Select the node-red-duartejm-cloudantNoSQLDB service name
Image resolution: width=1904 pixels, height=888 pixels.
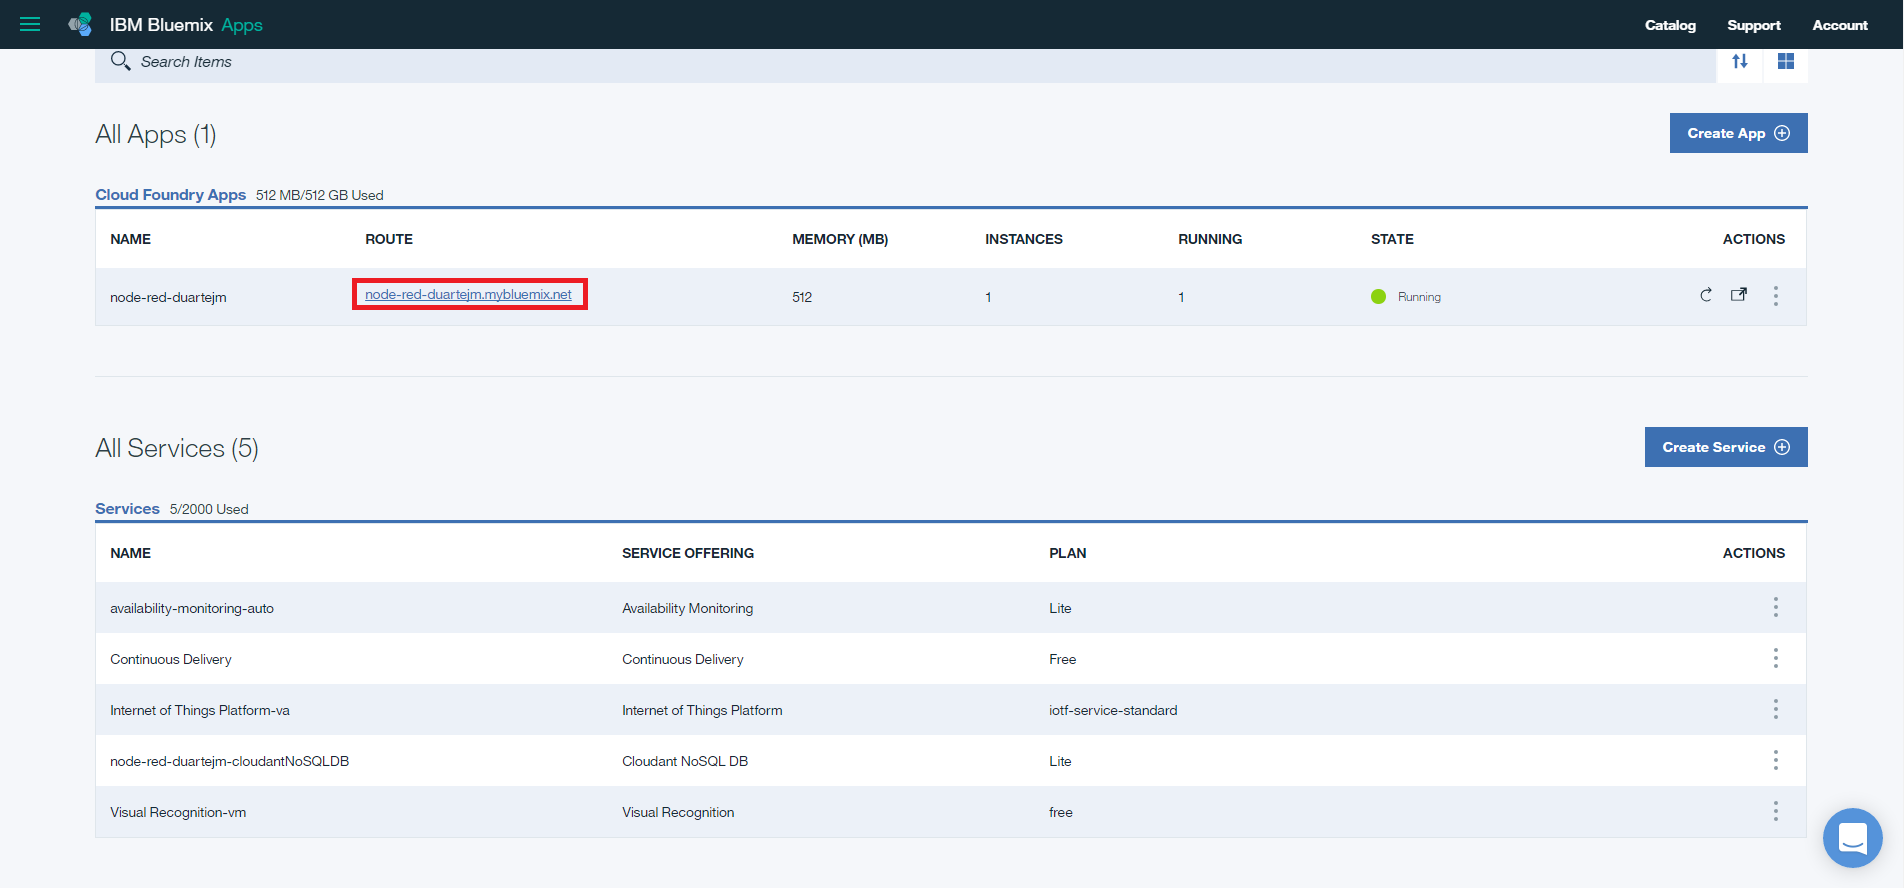229,761
